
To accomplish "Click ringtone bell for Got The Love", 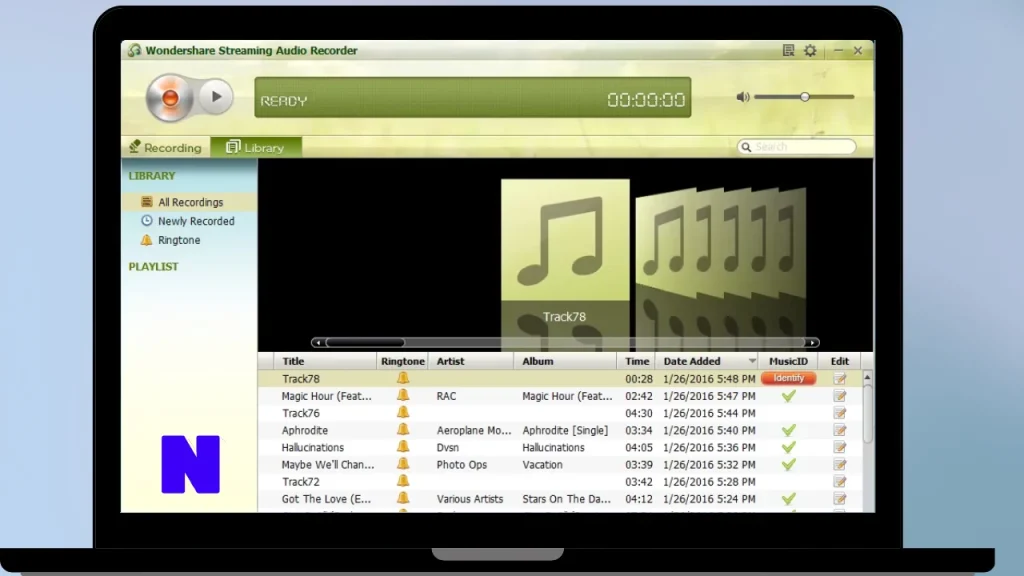I will coord(403,498).
